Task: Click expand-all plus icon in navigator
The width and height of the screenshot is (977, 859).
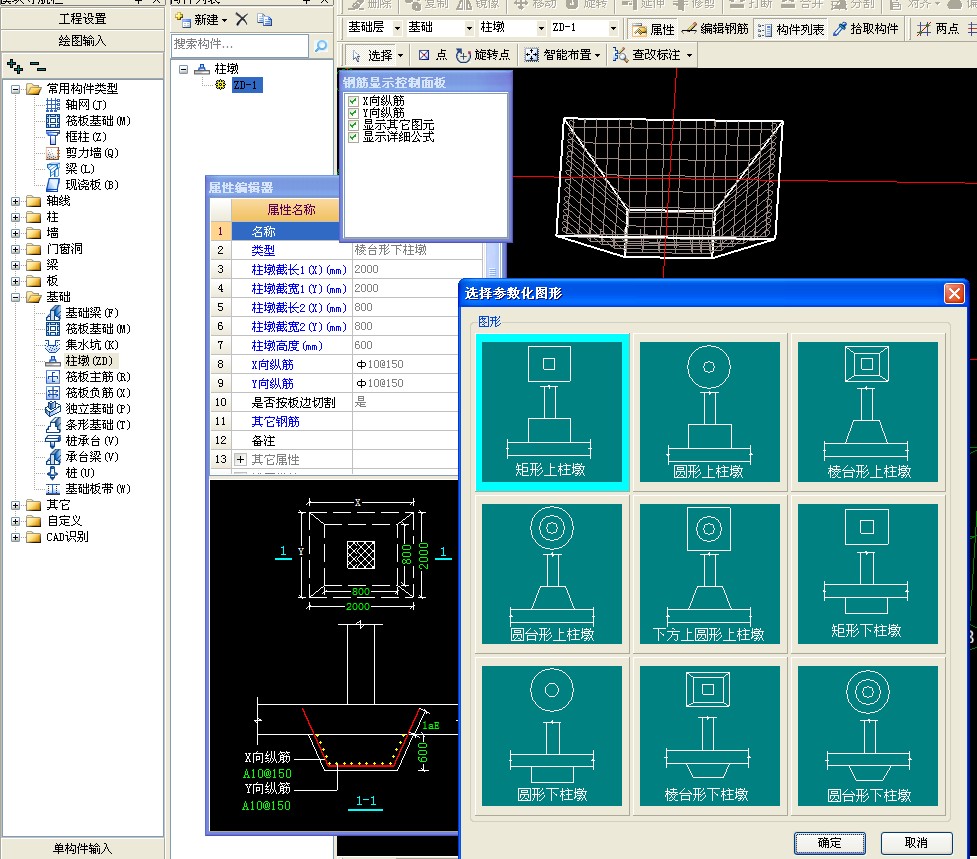Action: coord(15,65)
